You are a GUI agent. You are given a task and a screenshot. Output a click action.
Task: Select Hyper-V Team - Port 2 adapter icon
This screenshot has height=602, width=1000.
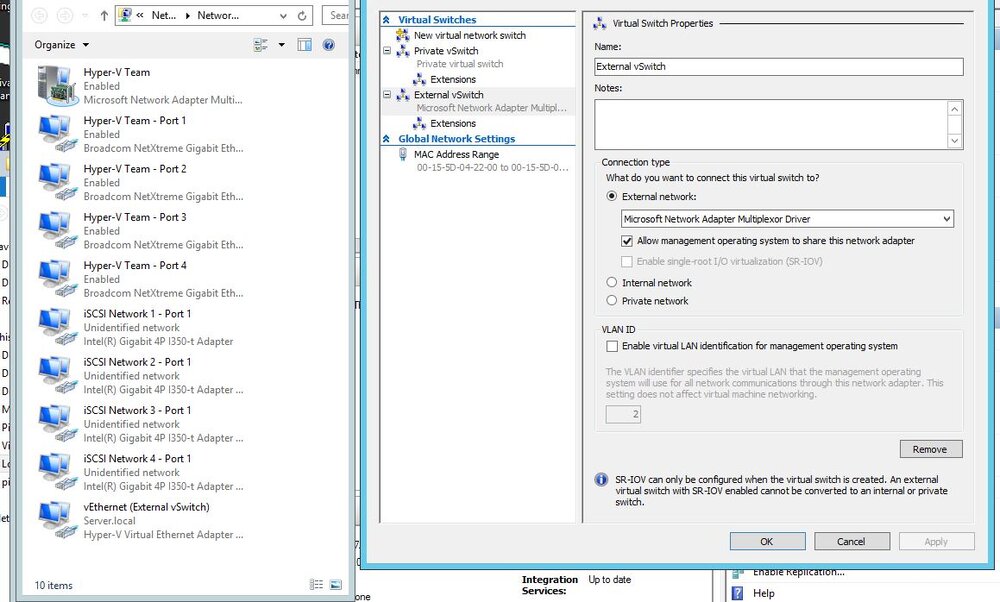[57, 182]
